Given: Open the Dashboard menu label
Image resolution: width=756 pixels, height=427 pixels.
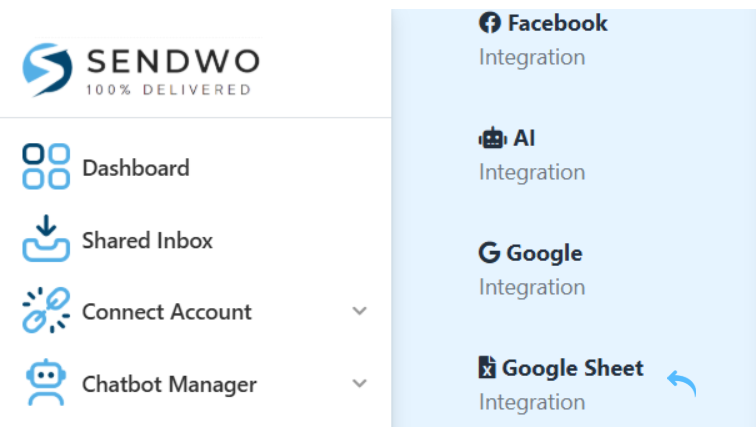Looking at the screenshot, I should pos(135,168).
